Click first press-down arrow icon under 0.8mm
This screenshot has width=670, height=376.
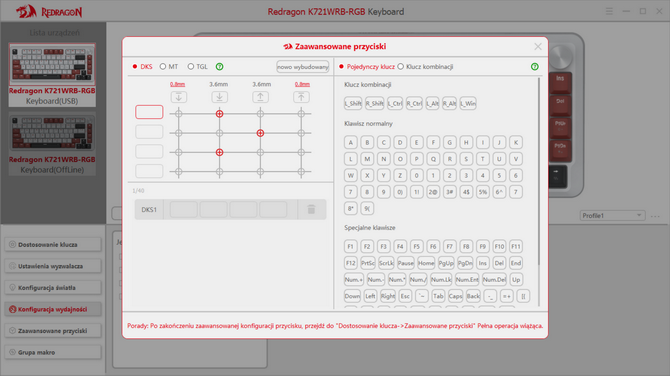tap(179, 97)
